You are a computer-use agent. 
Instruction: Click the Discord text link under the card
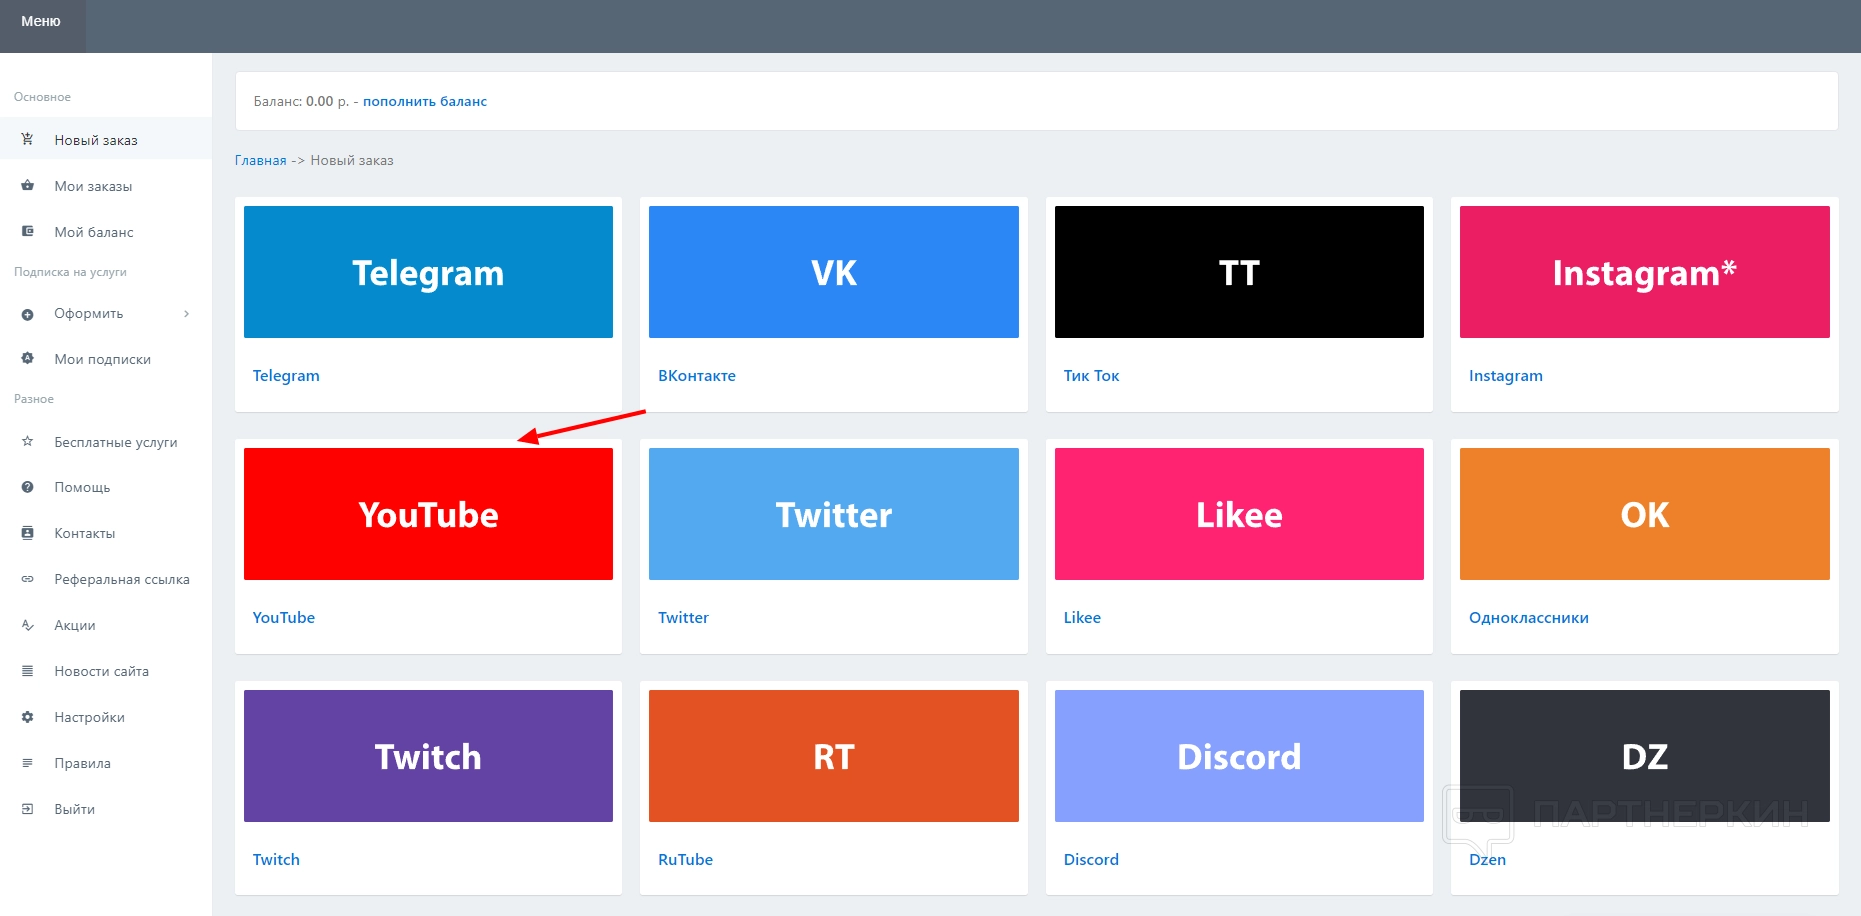coord(1091,860)
